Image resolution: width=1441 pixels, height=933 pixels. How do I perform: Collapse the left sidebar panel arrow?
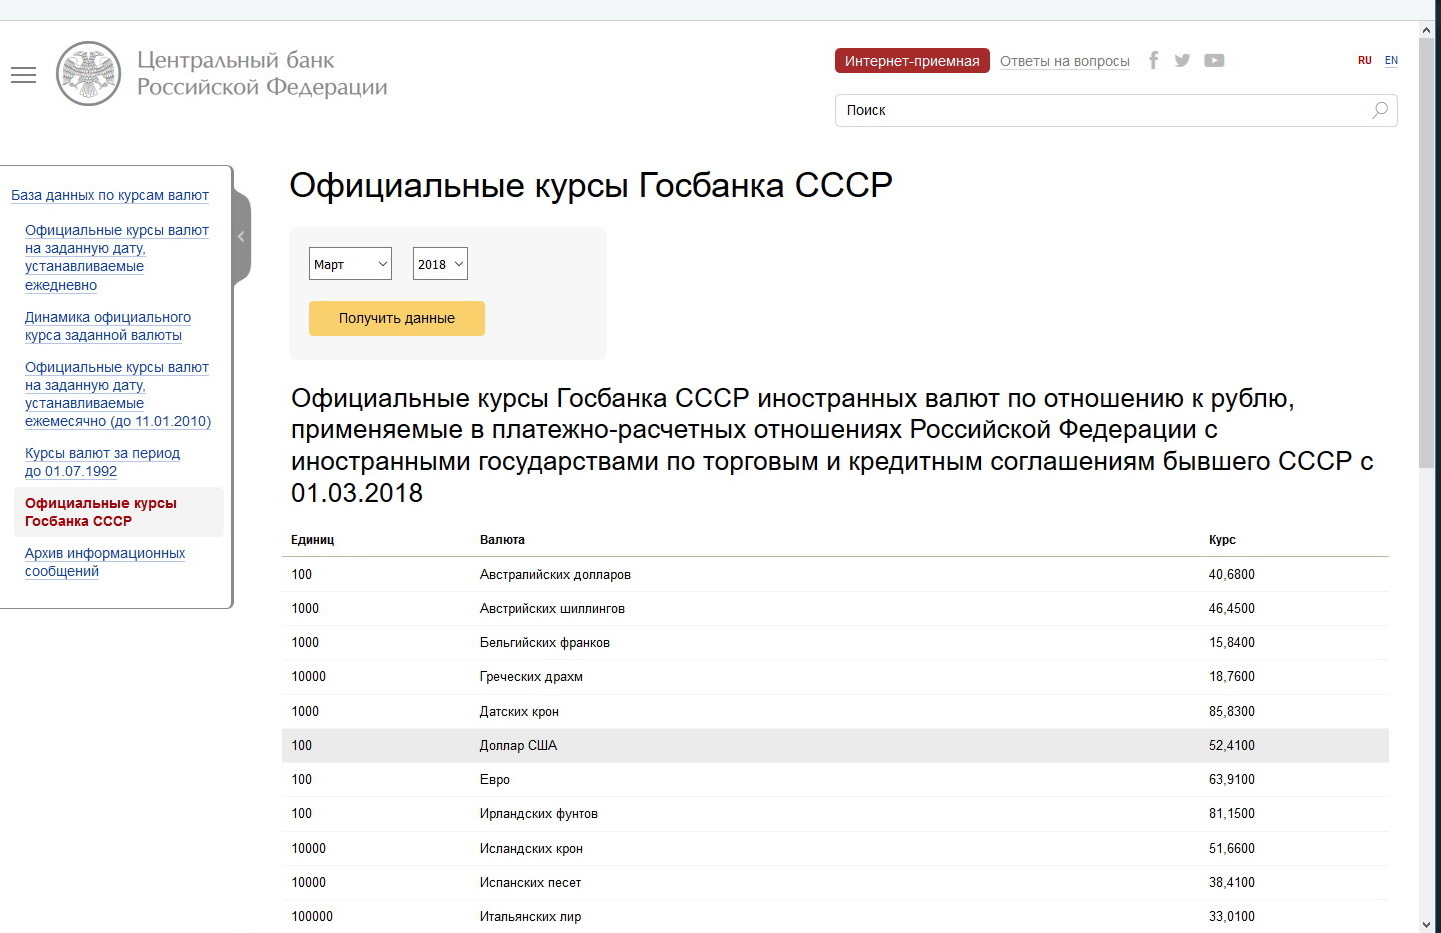pyautogui.click(x=241, y=237)
